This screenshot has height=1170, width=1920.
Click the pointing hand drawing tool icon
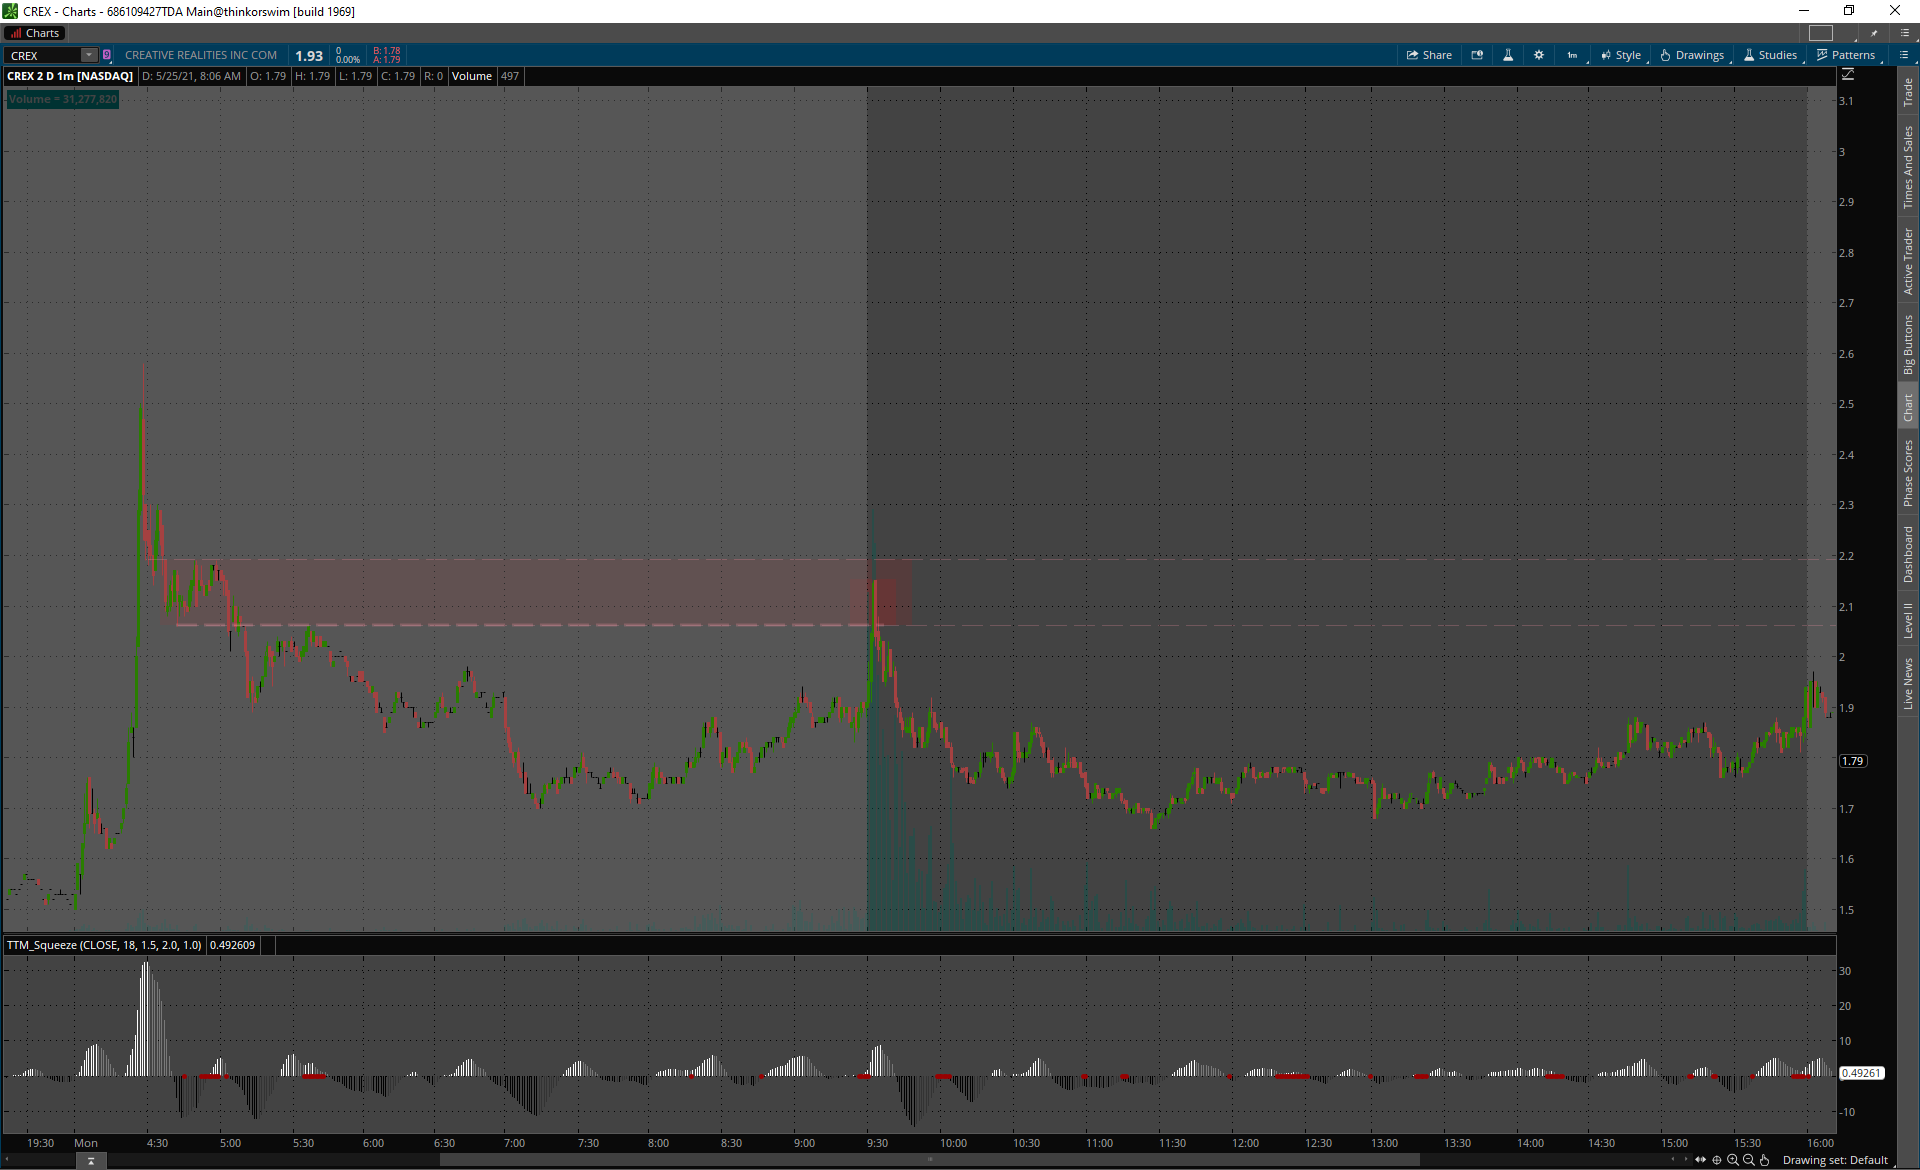click(x=1765, y=1160)
